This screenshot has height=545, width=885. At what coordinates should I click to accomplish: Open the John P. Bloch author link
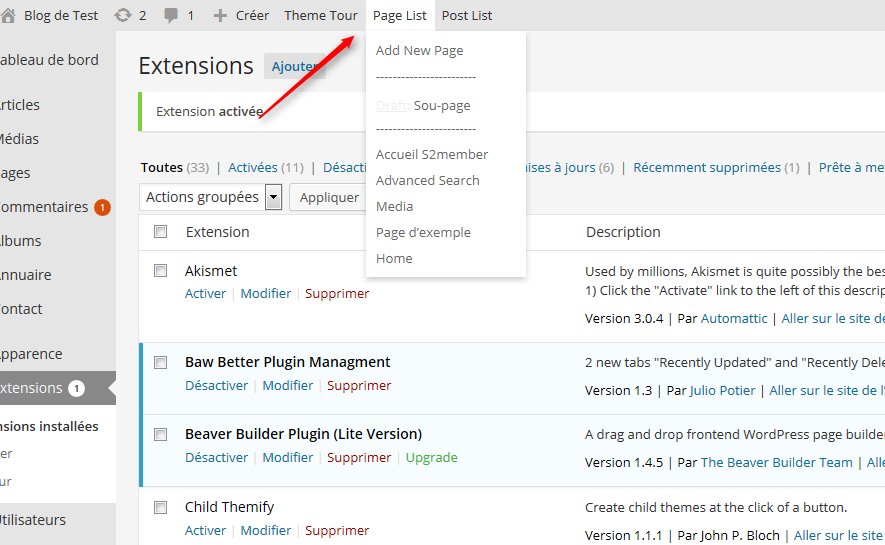pyautogui.click(x=740, y=535)
